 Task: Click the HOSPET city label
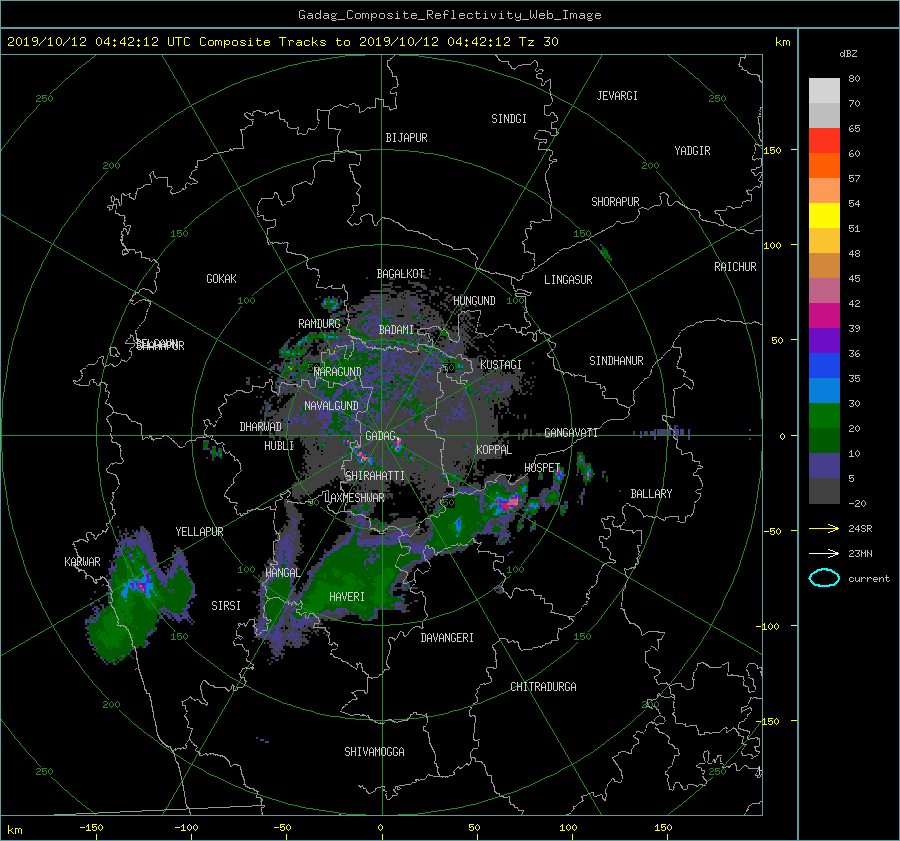[x=542, y=468]
